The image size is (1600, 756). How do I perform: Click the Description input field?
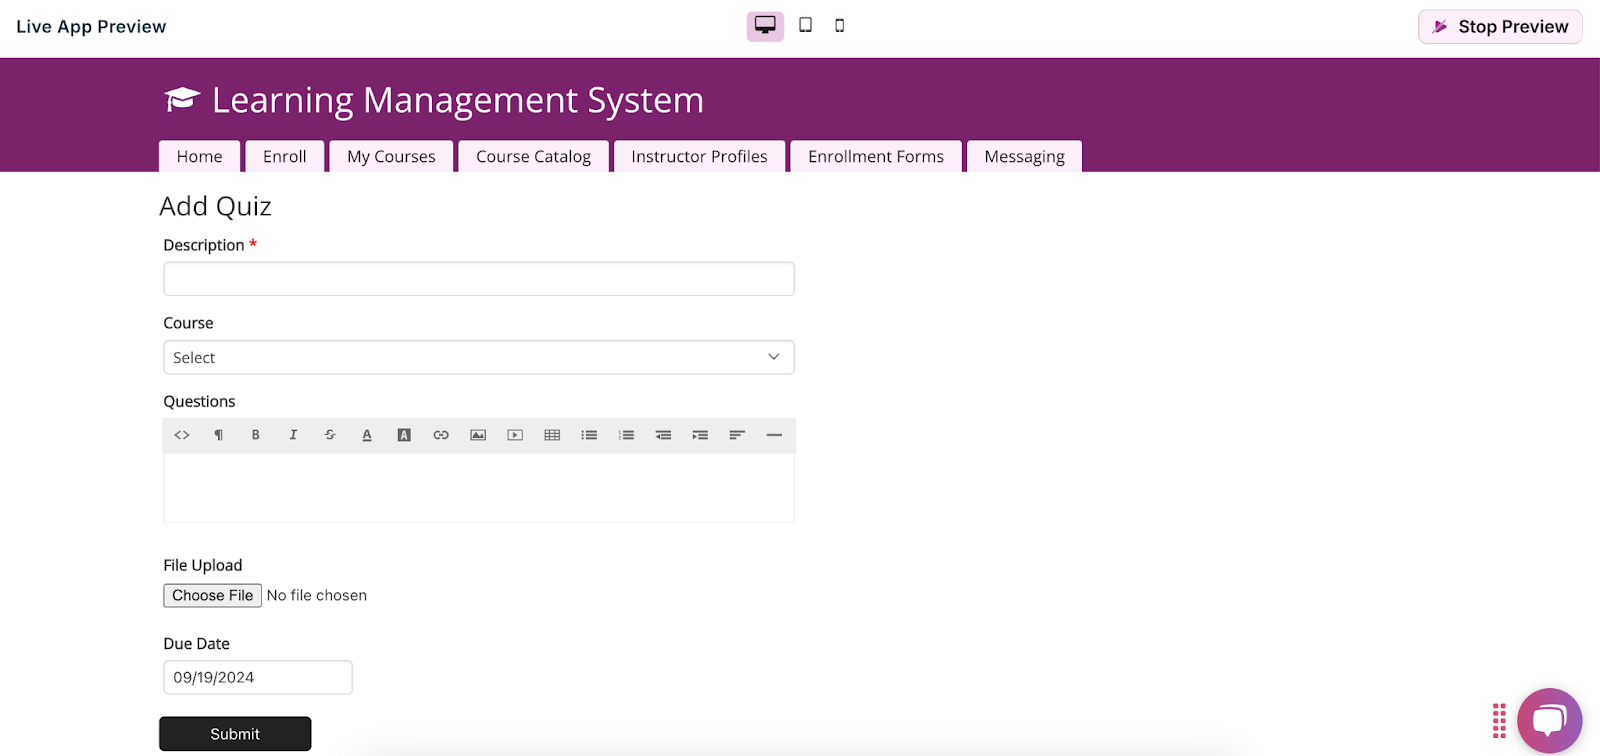point(479,279)
